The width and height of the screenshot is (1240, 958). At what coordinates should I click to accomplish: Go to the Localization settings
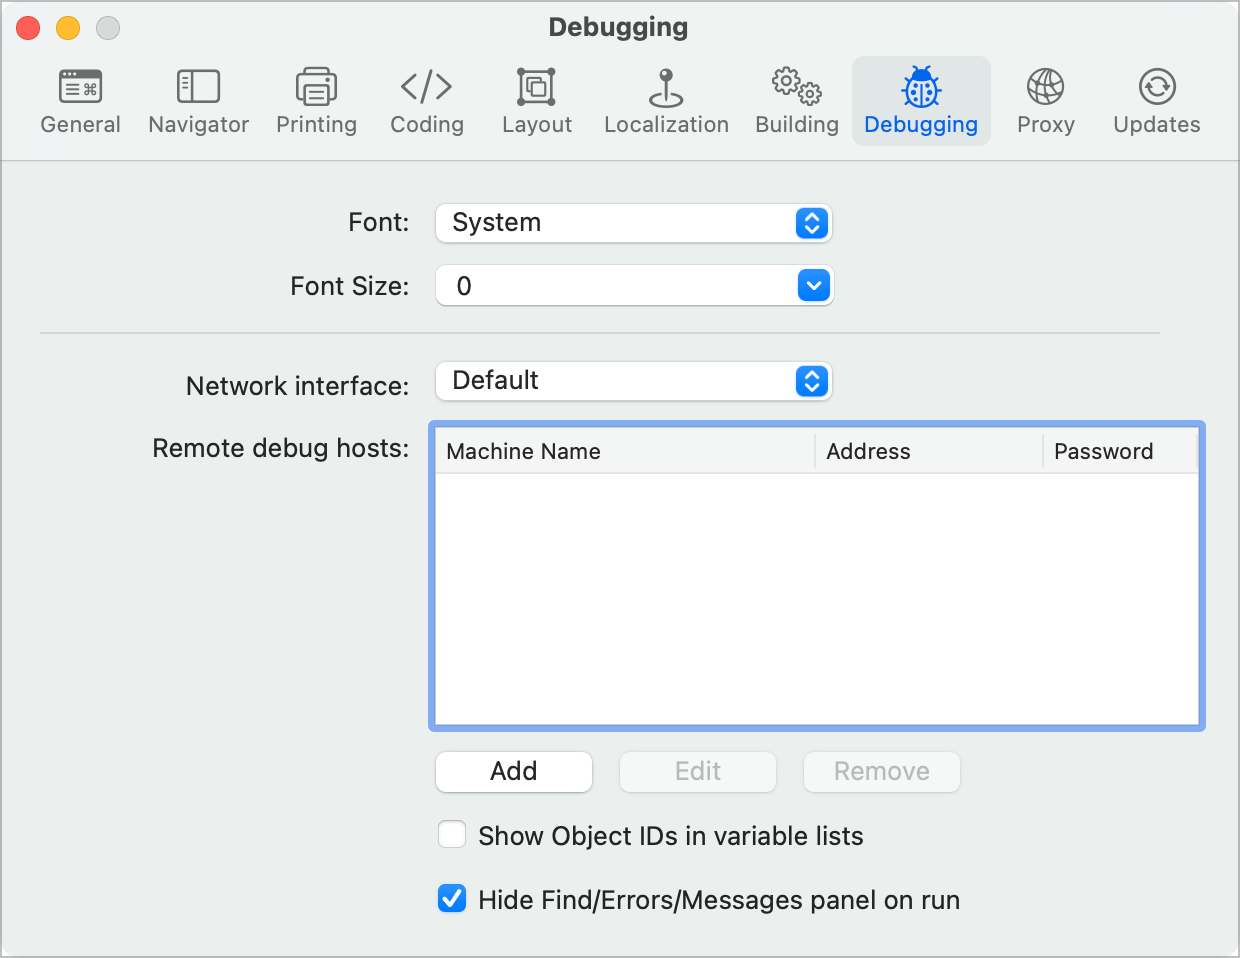coord(666,101)
